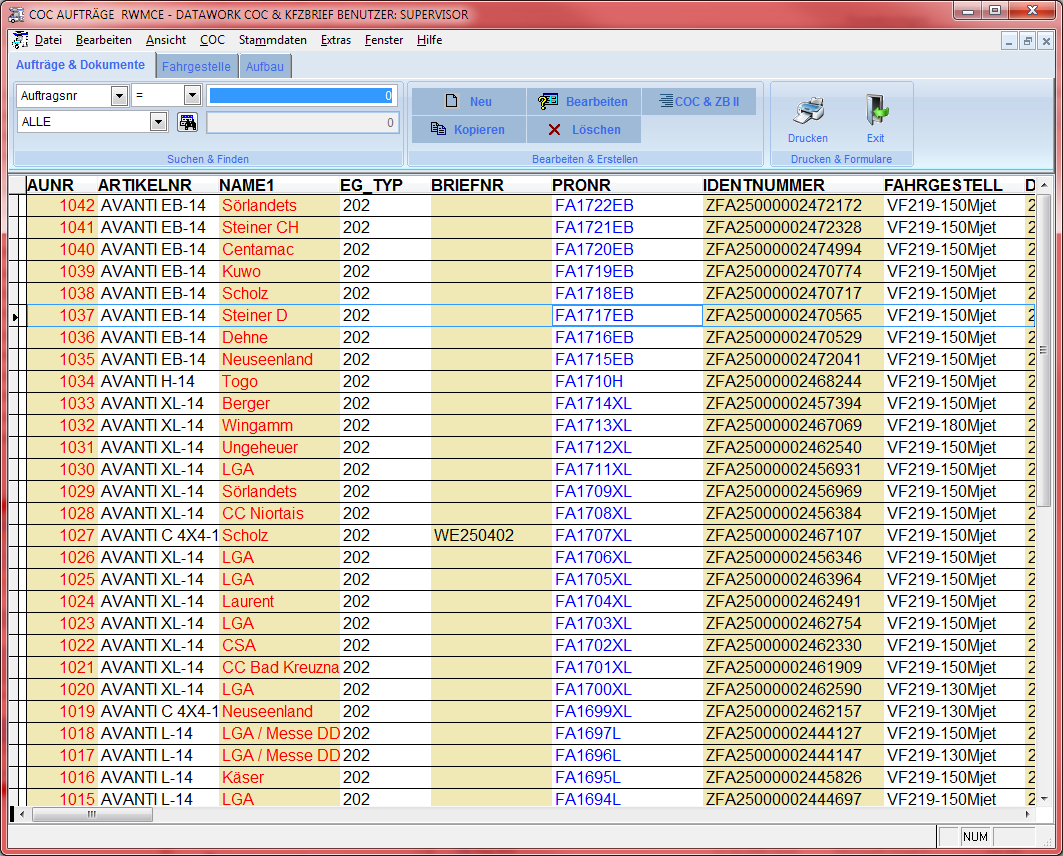Click the Bearbeiten toolbar button label
This screenshot has height=856, width=1063.
point(597,102)
